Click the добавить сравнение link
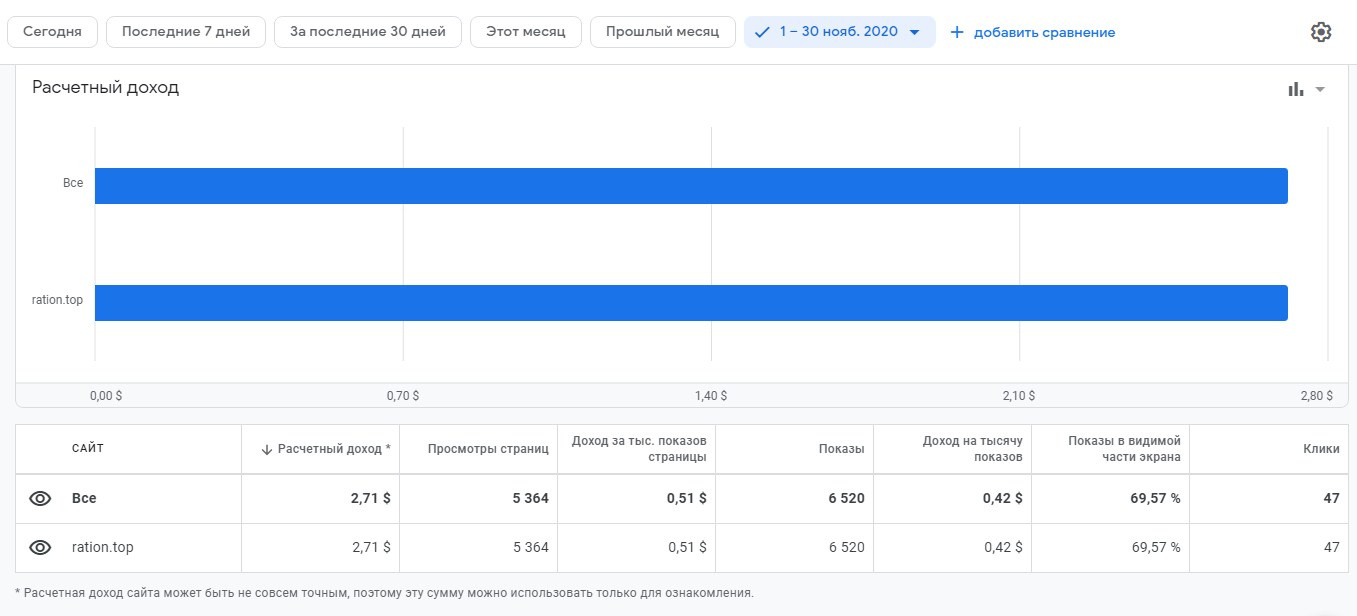This screenshot has width=1357, height=616. 1044,32
